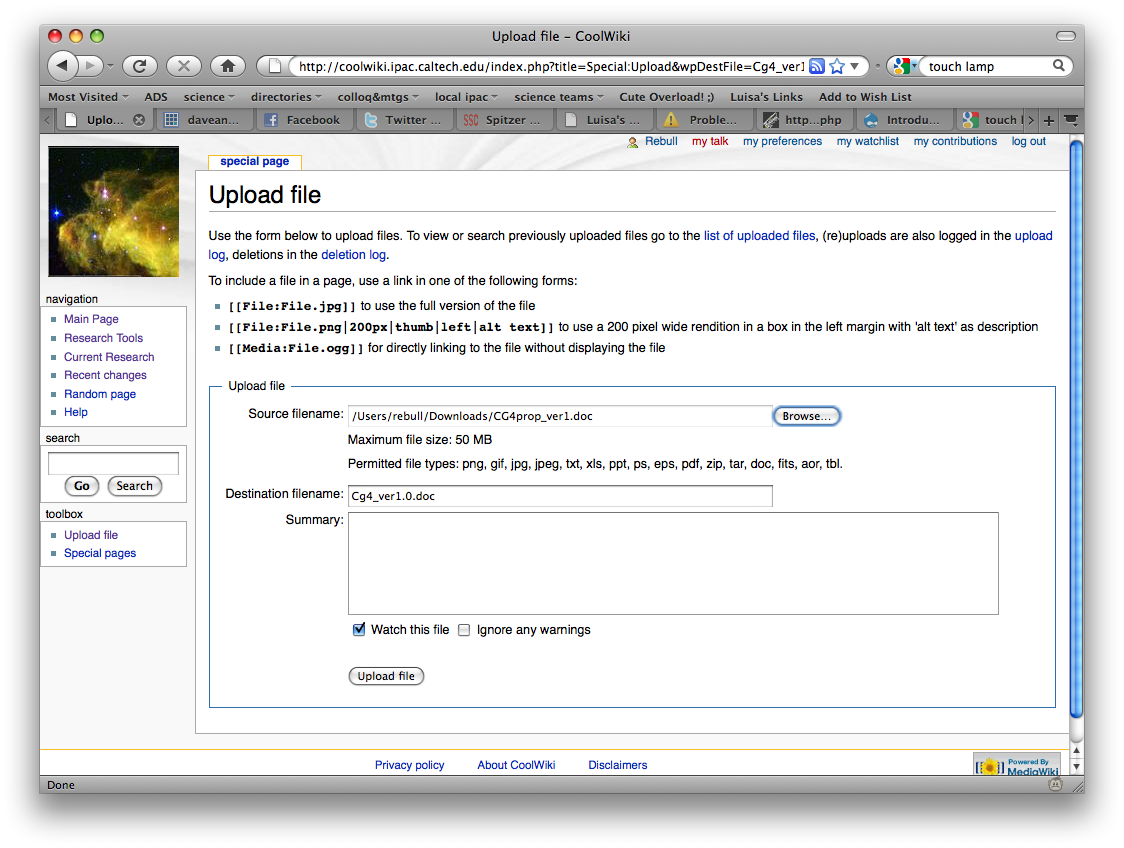The image size is (1124, 848).
Task: Switch to the Twitter tab
Action: (405, 120)
